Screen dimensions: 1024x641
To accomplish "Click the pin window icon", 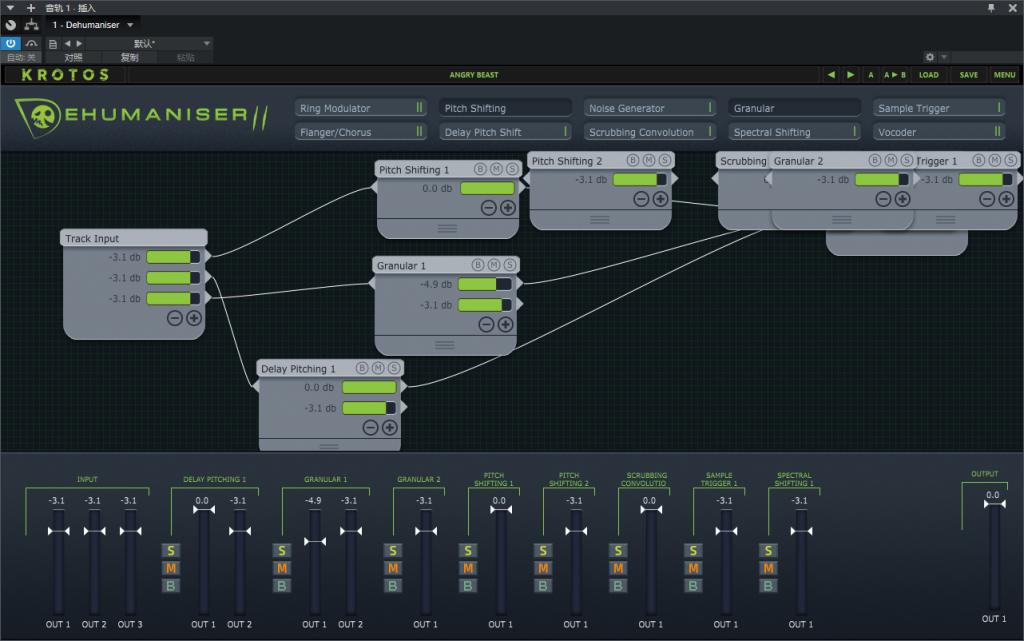I will pos(991,8).
